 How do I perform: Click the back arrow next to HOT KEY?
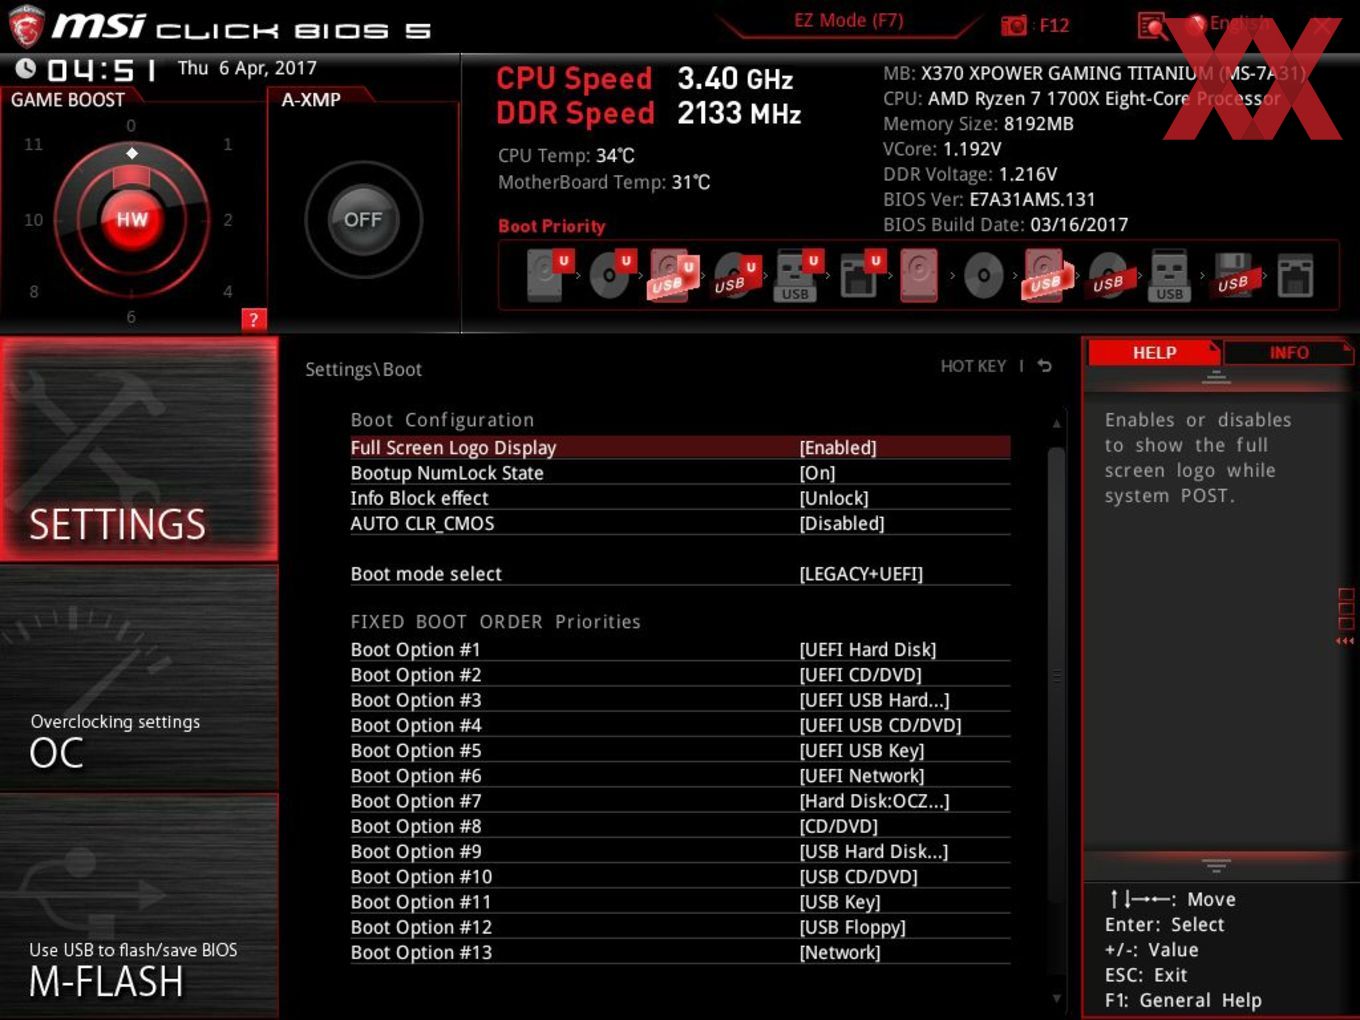(1044, 366)
